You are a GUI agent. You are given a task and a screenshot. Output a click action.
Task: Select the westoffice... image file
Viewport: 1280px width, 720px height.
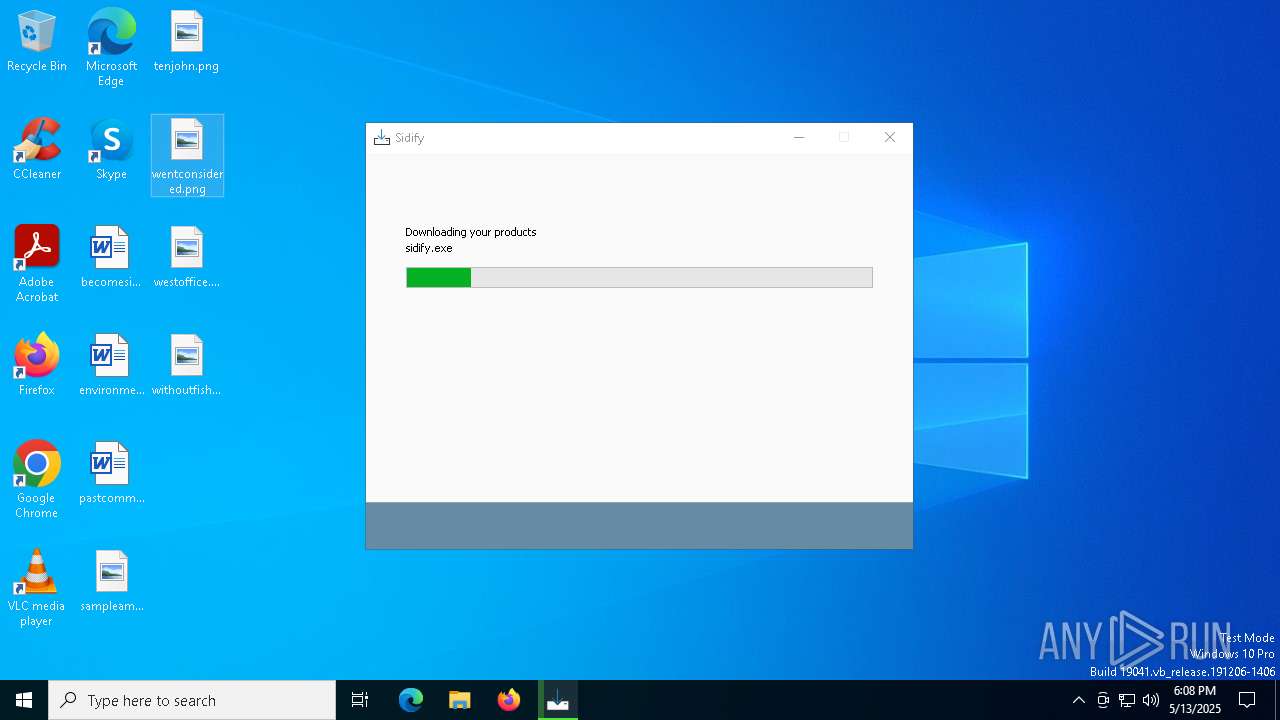tap(186, 258)
